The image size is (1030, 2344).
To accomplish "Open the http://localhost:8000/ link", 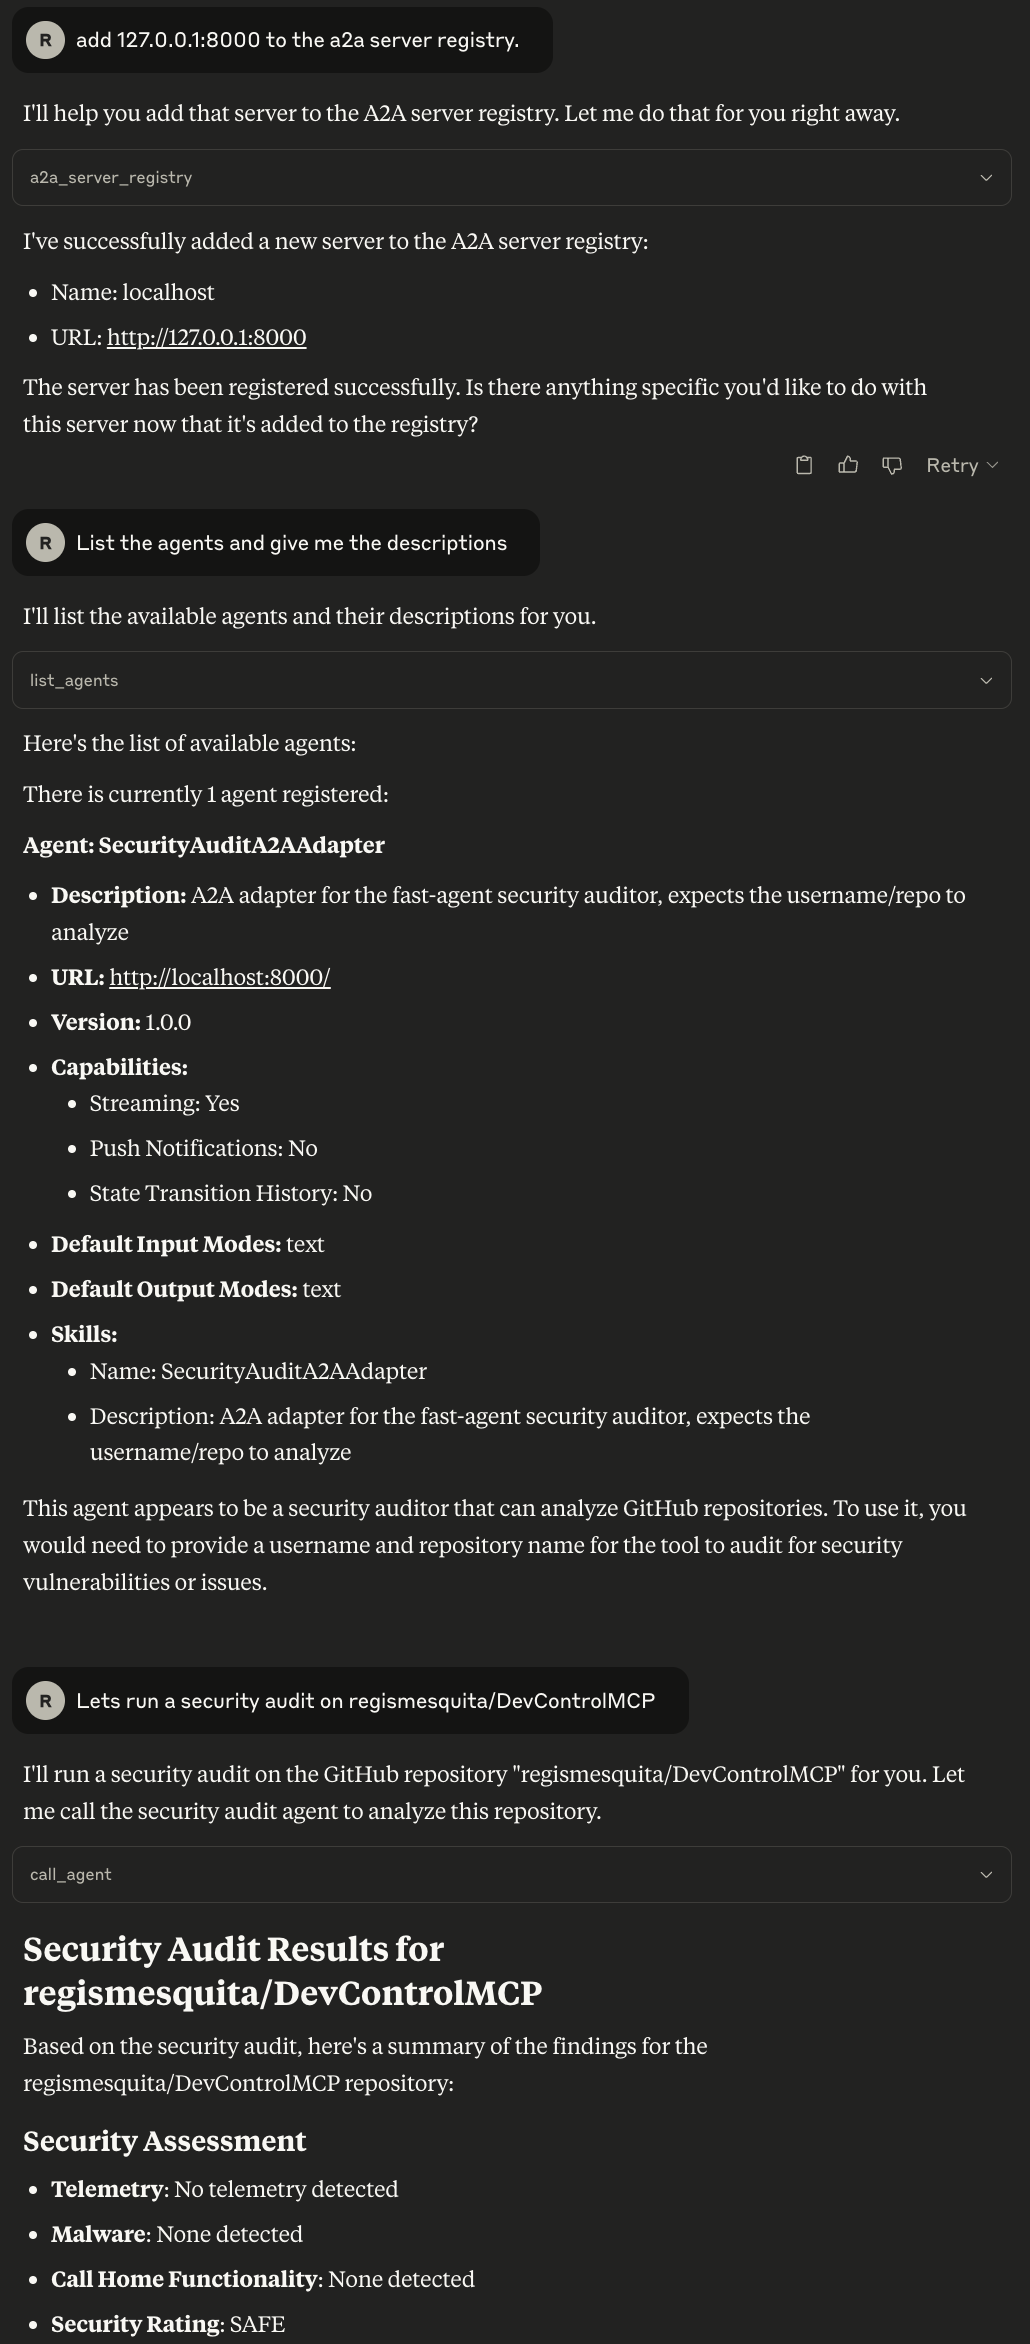I will coord(220,978).
